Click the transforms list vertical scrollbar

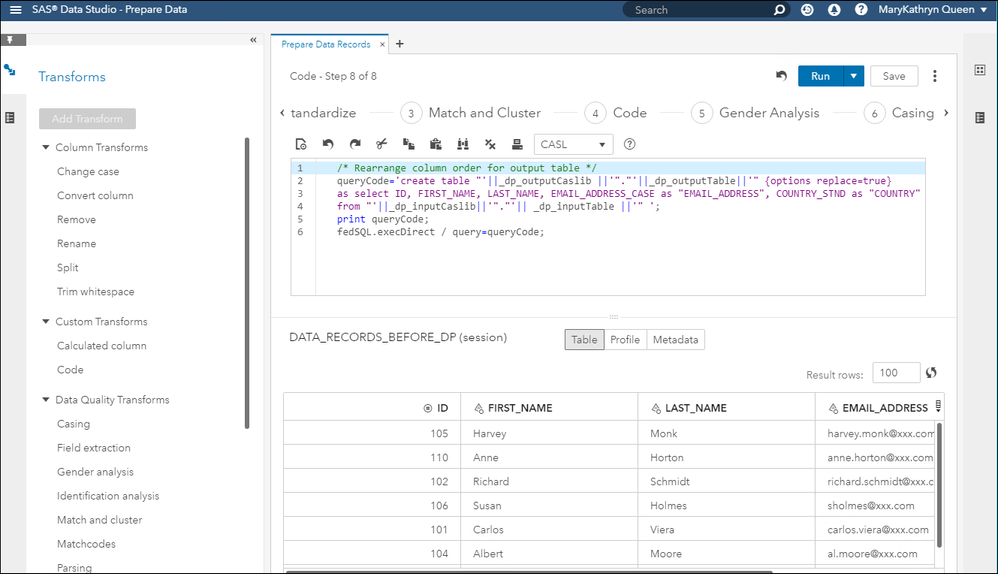247,283
